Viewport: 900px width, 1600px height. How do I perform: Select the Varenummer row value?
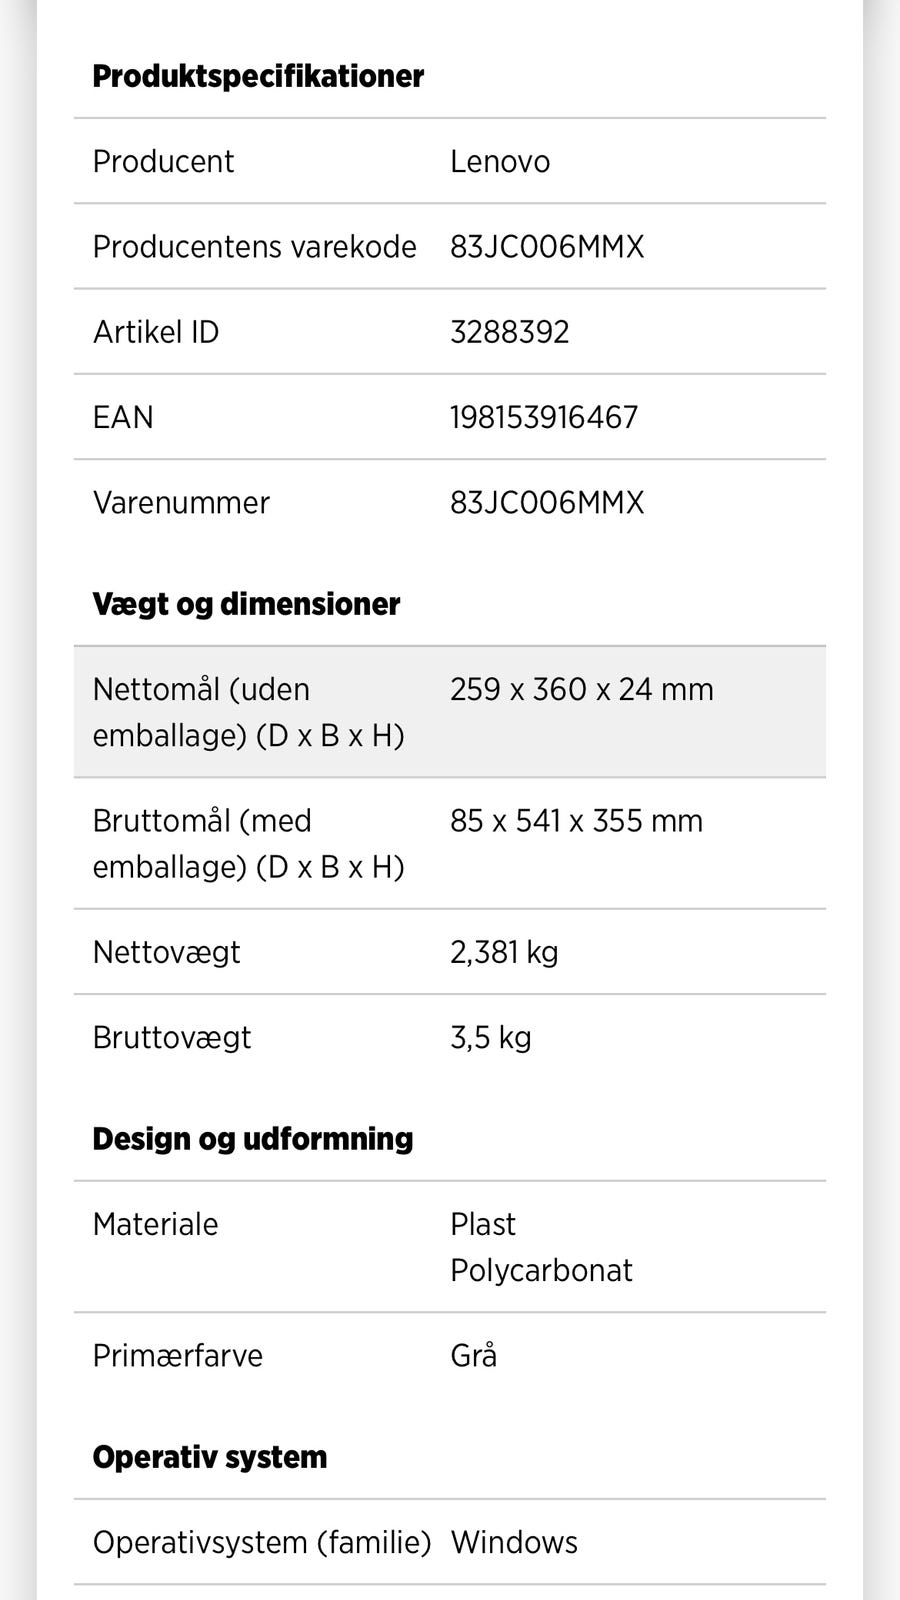[x=546, y=502]
